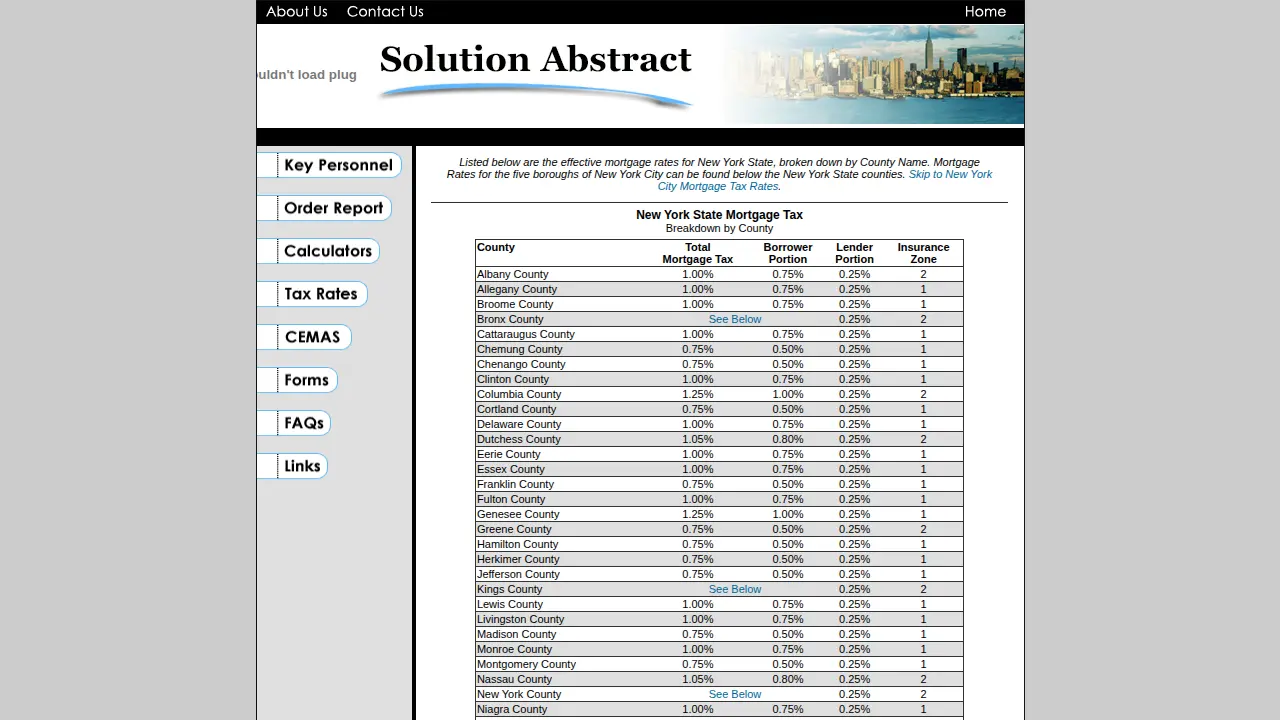1280x720 pixels.
Task: Open the Order Report section
Action: point(325,208)
